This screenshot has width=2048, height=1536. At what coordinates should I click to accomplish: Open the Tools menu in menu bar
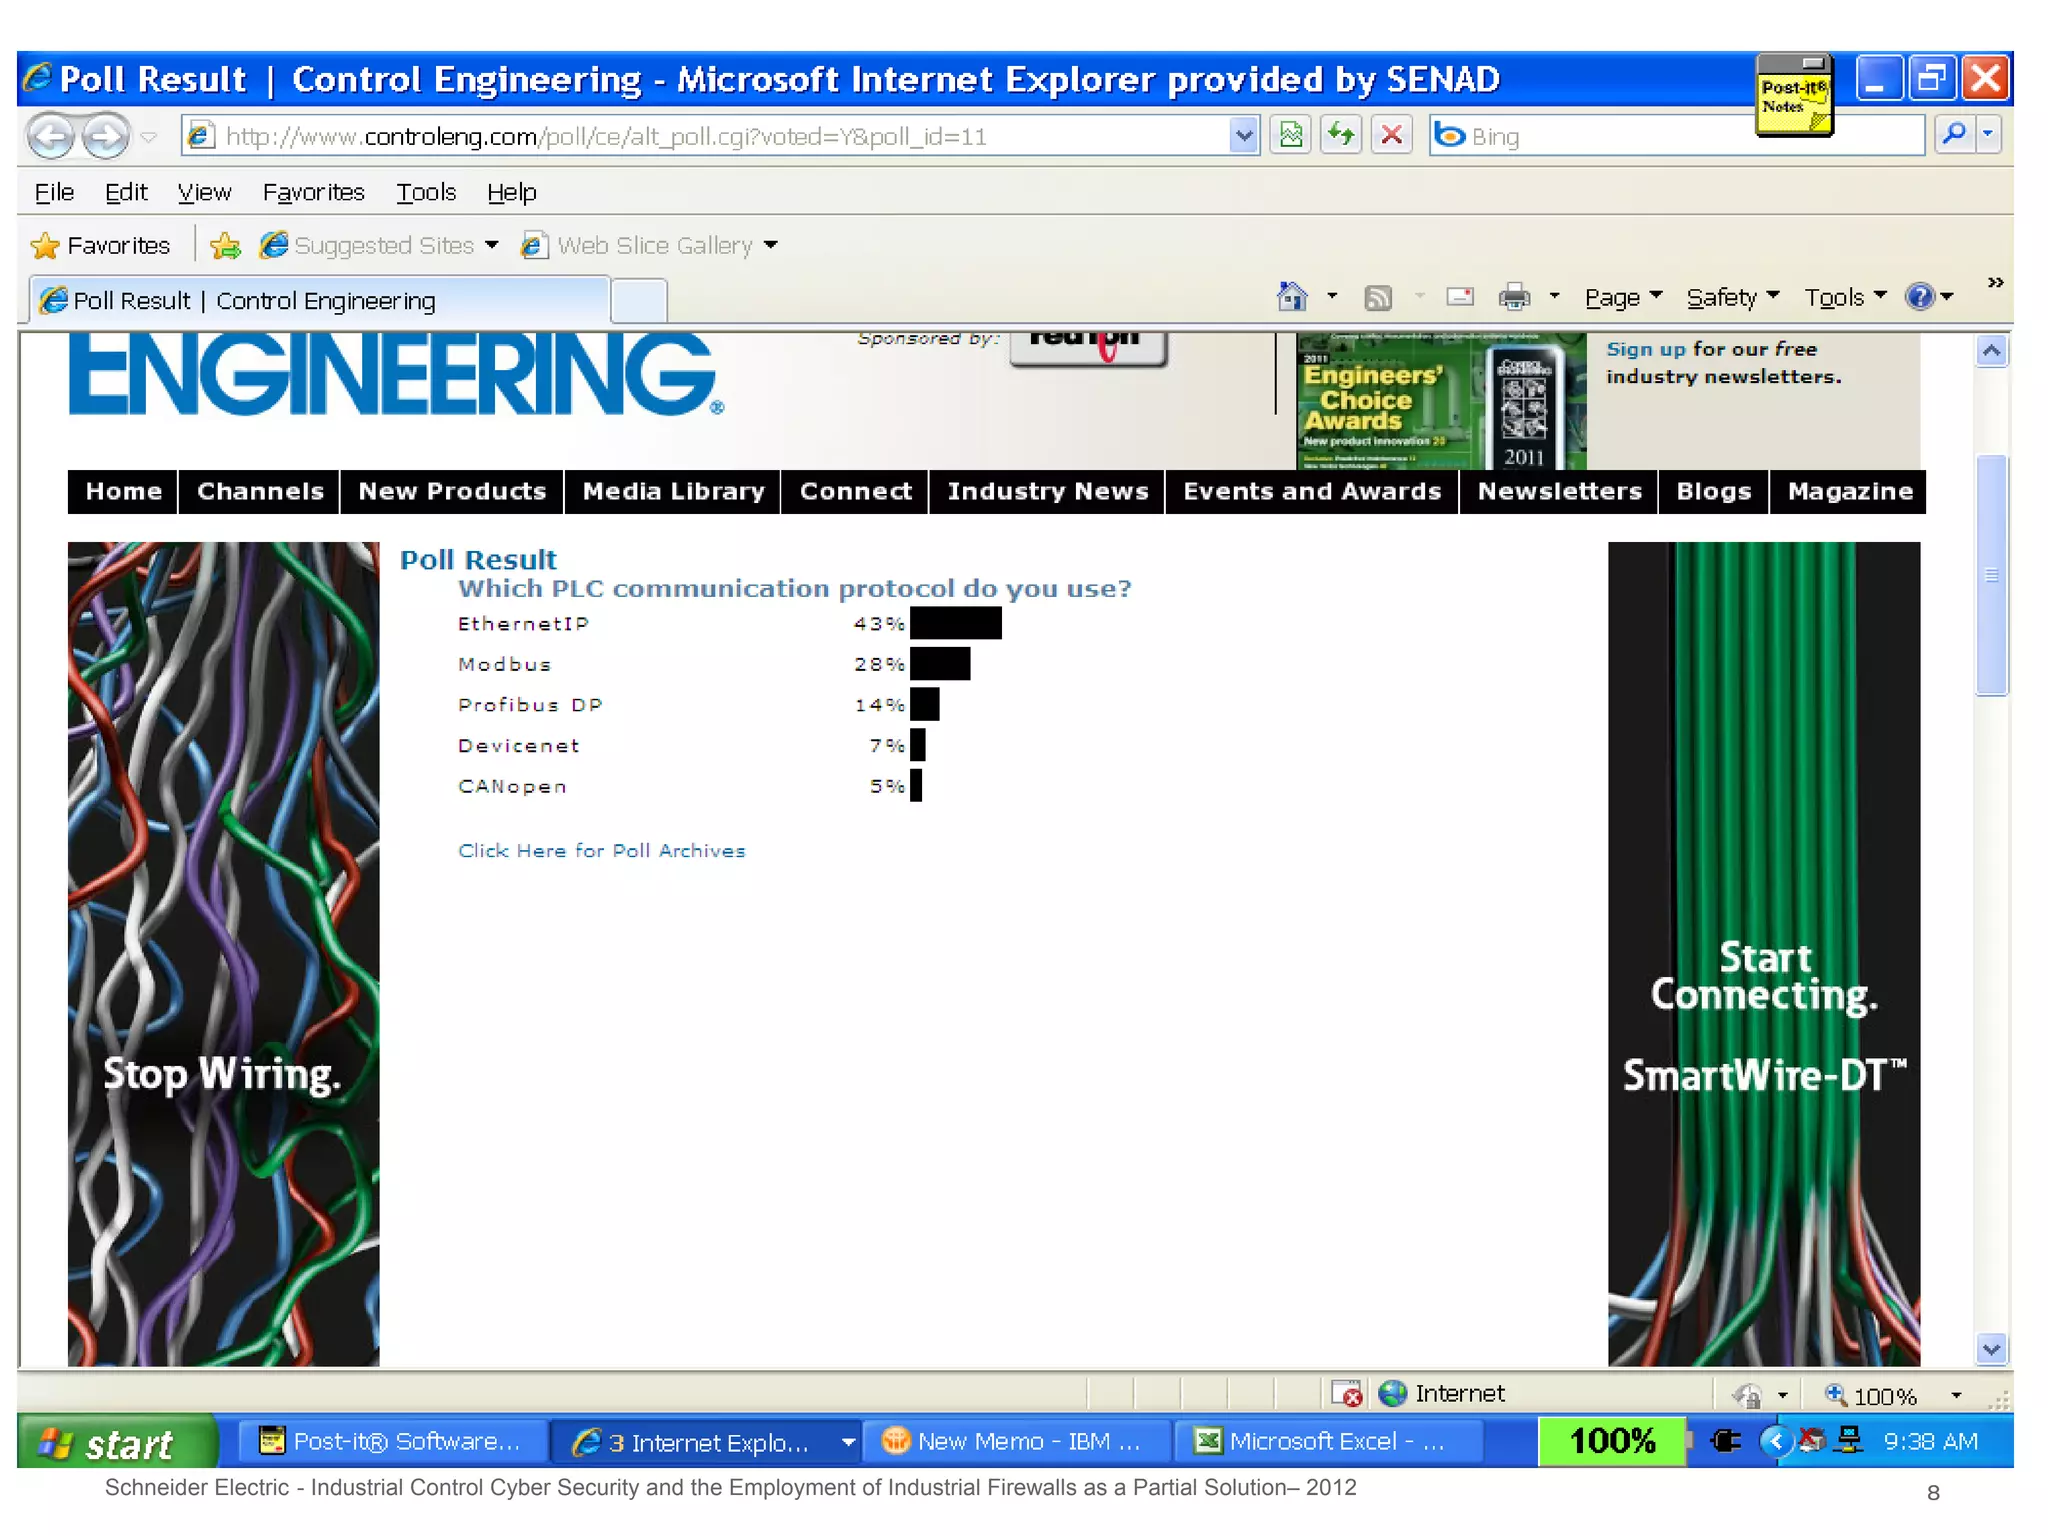426,192
